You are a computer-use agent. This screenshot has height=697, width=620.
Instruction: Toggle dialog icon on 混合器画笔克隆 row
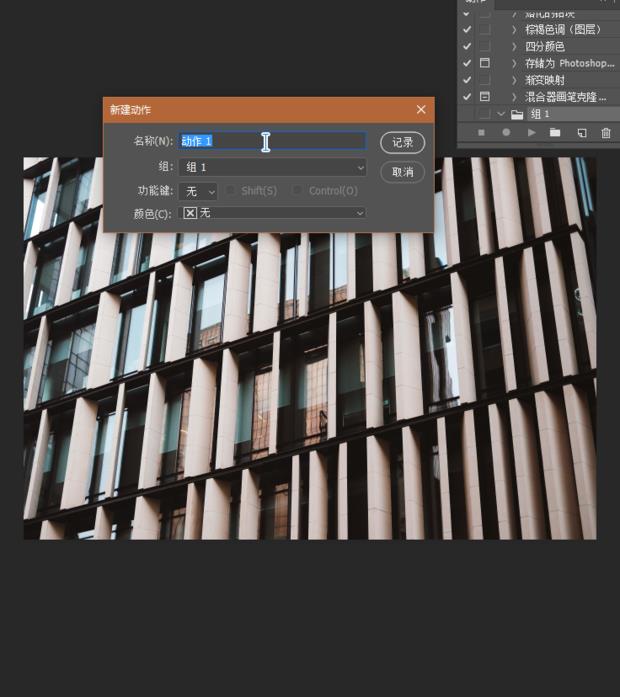coord(484,96)
